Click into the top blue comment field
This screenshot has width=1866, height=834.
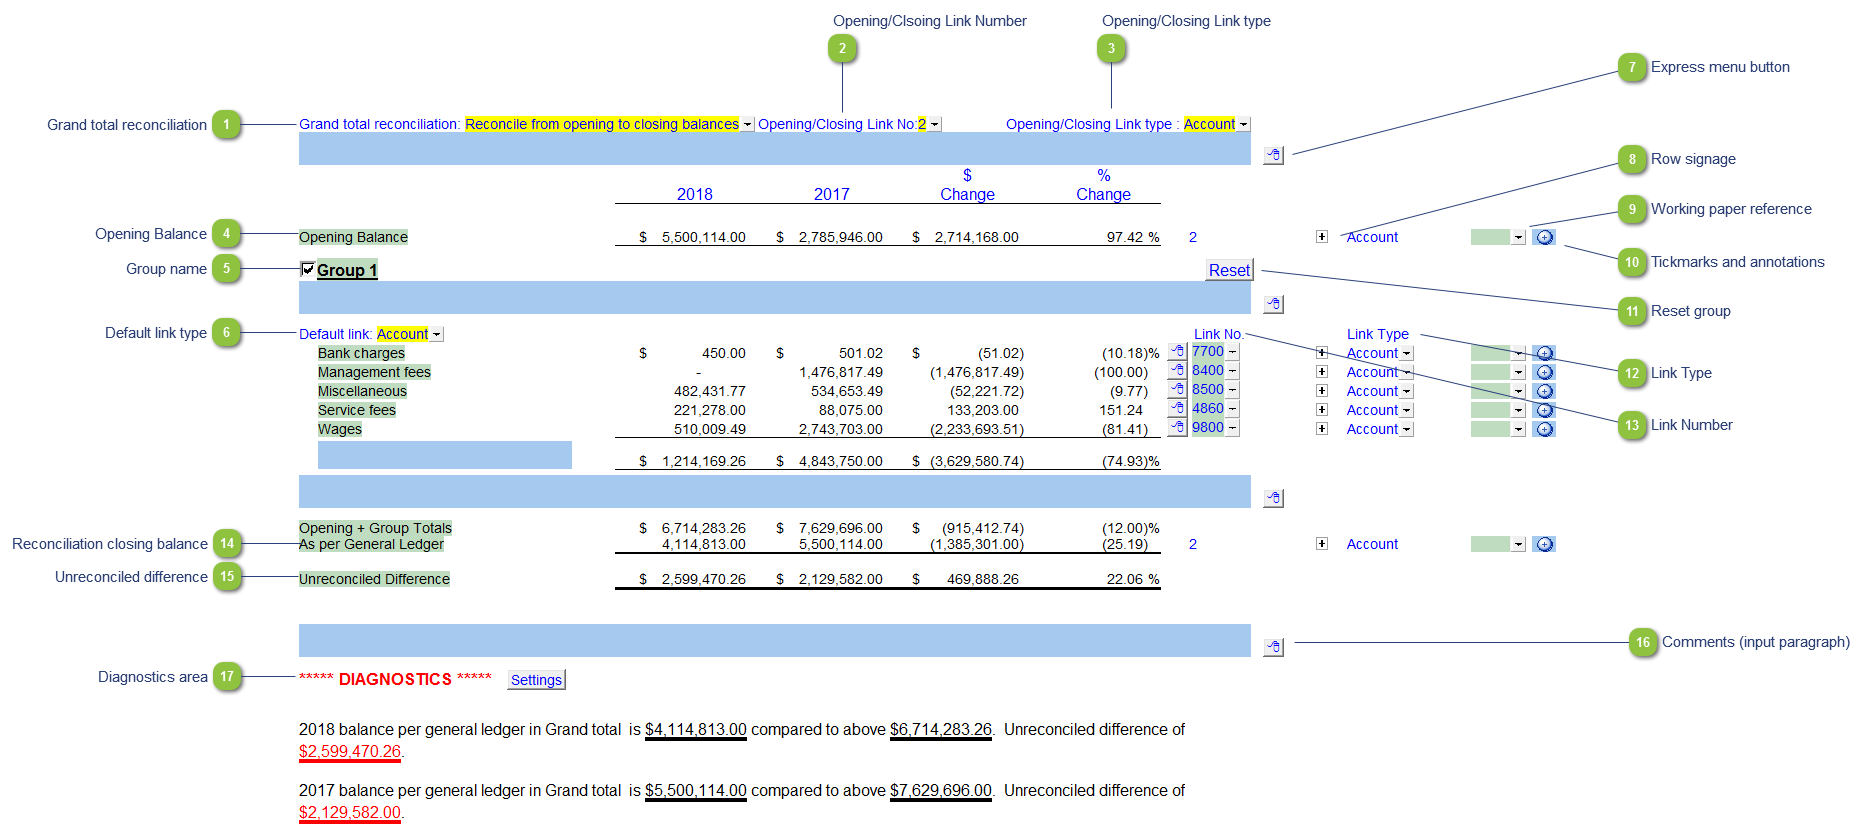click(x=775, y=149)
